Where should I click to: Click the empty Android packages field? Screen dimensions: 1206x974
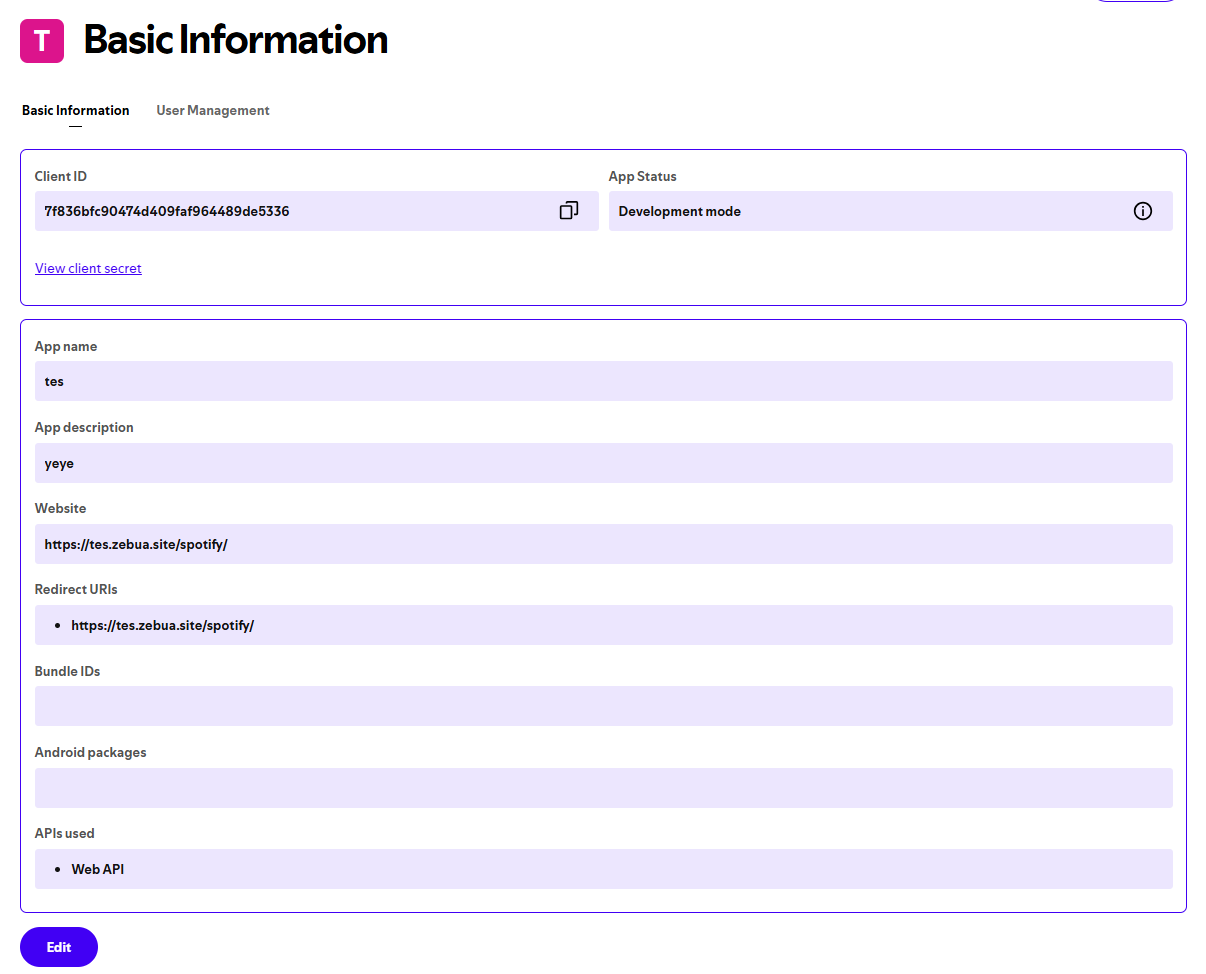pyautogui.click(x=603, y=788)
